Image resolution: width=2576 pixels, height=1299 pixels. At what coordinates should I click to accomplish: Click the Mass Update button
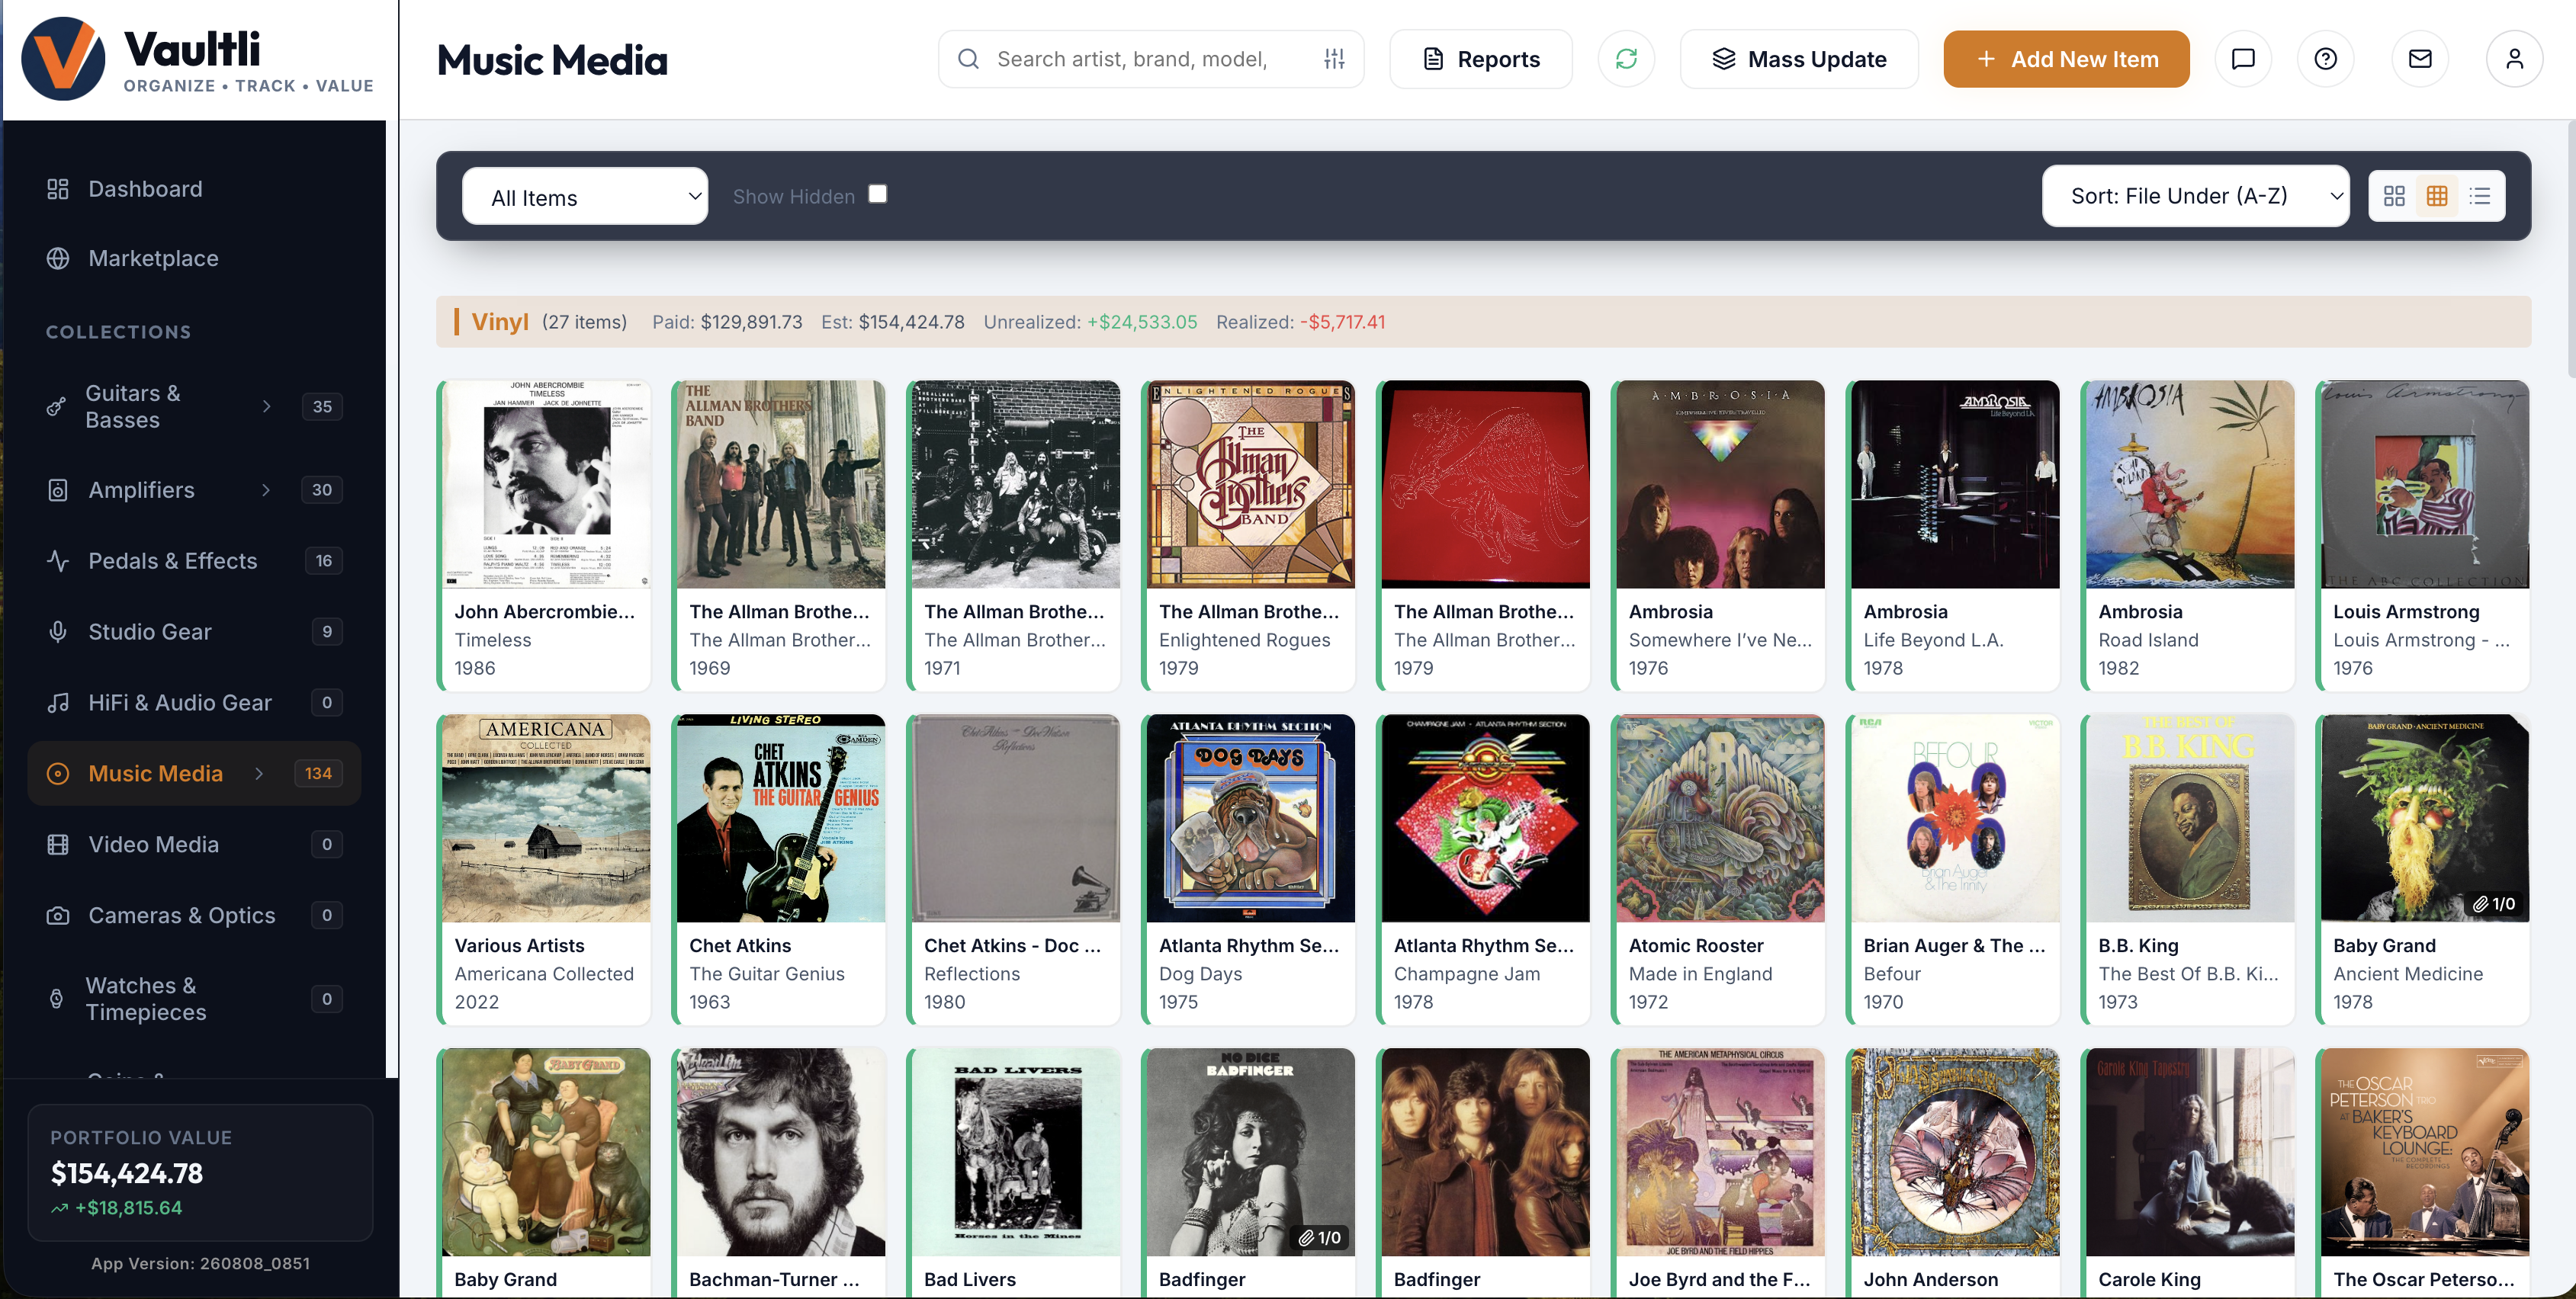[1799, 59]
